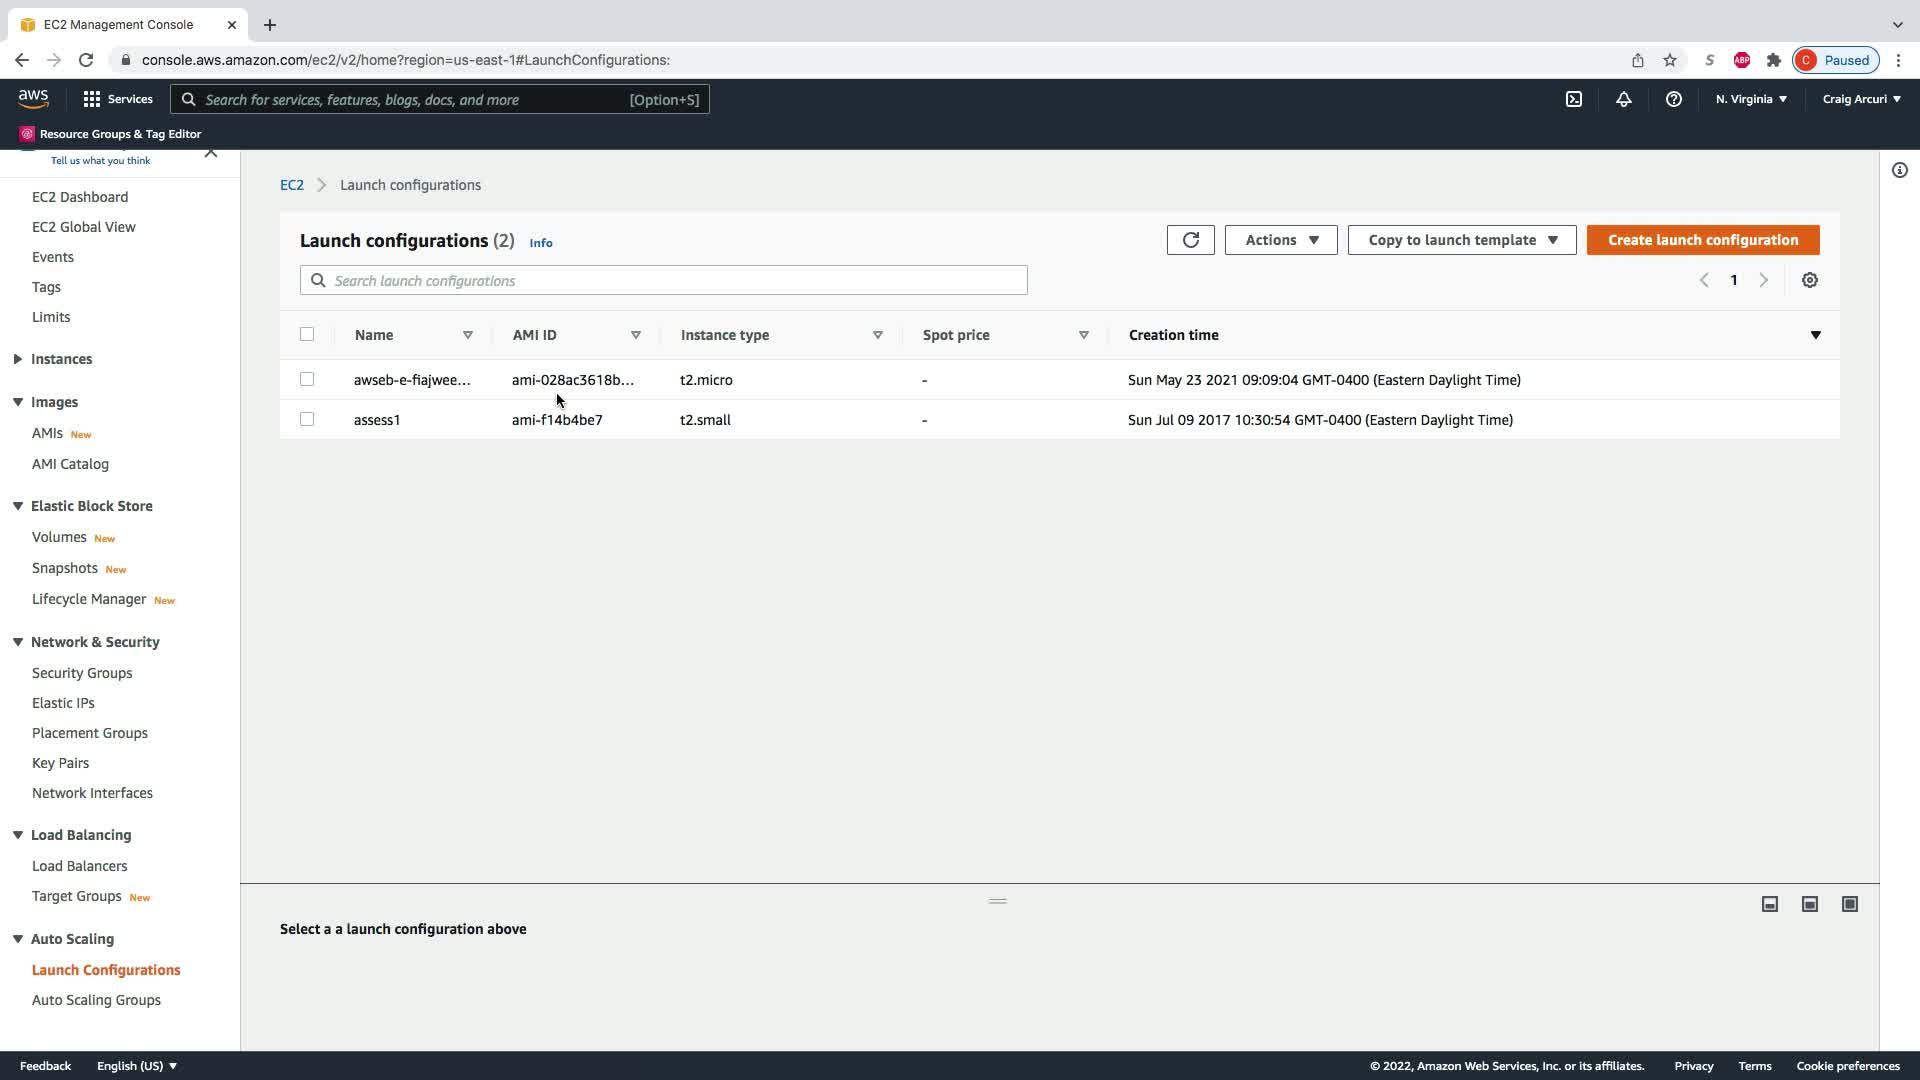Expand the Instances sidebar section
The height and width of the screenshot is (1080, 1920).
pos(61,359)
